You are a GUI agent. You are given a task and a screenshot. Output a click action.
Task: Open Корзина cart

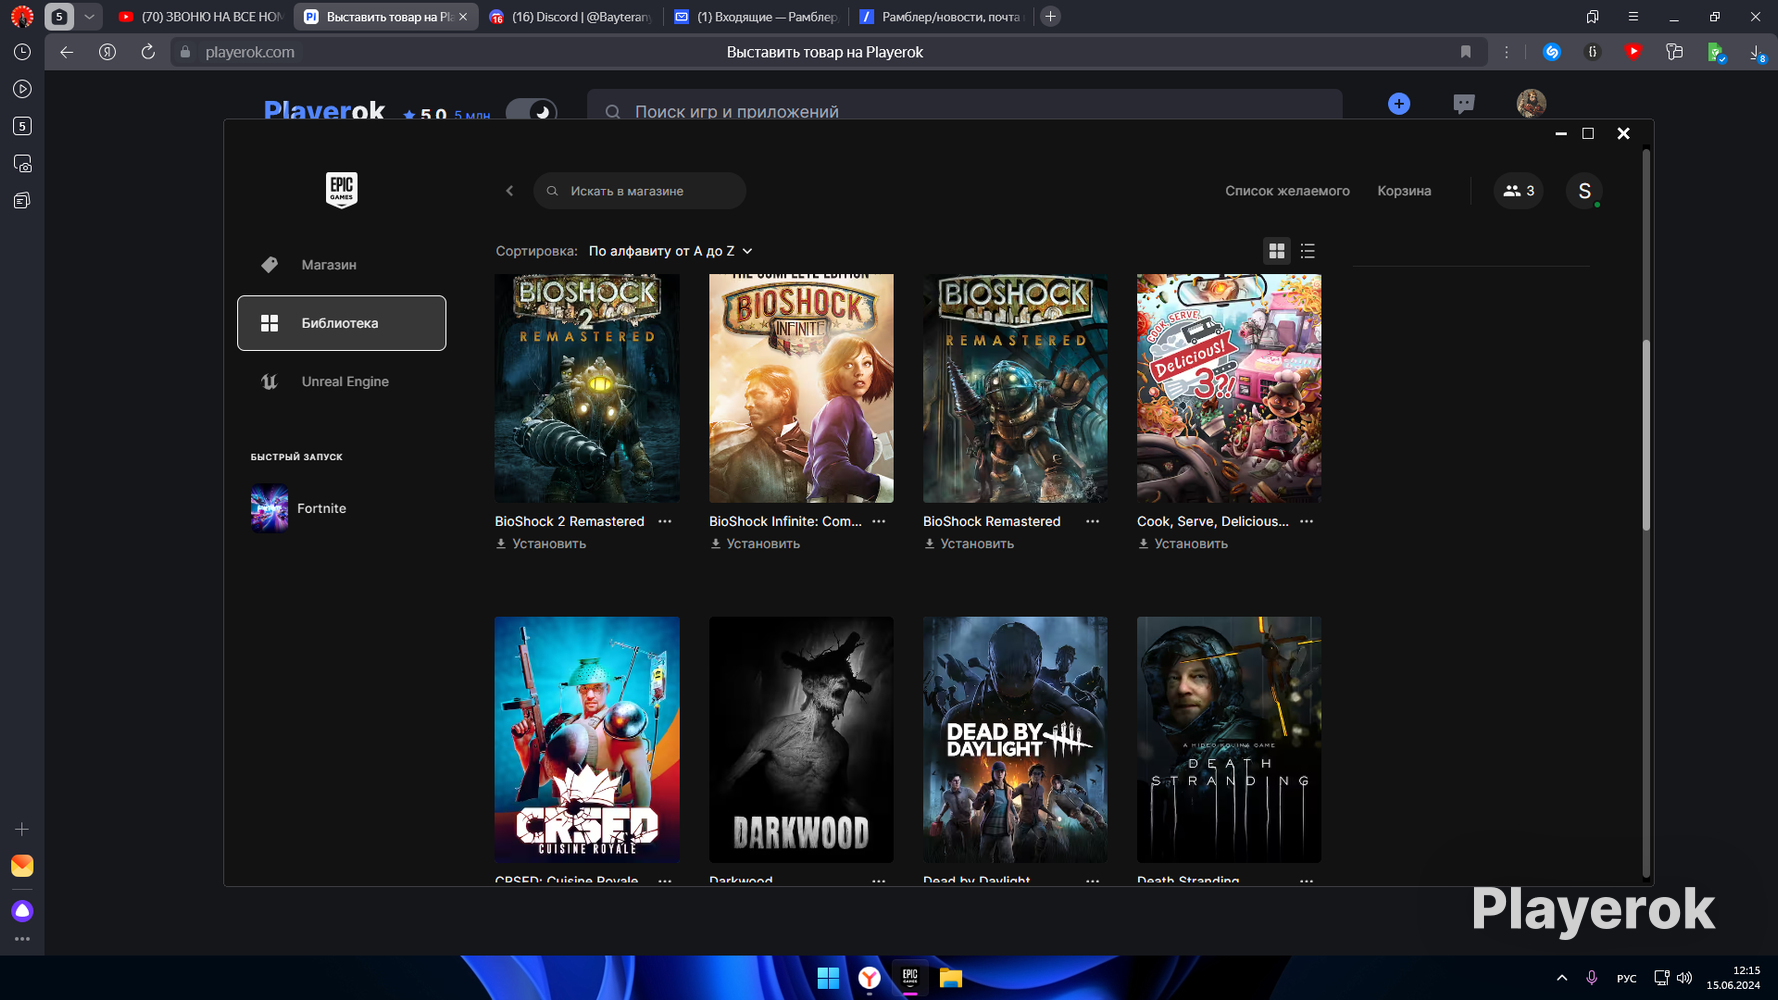(1404, 191)
